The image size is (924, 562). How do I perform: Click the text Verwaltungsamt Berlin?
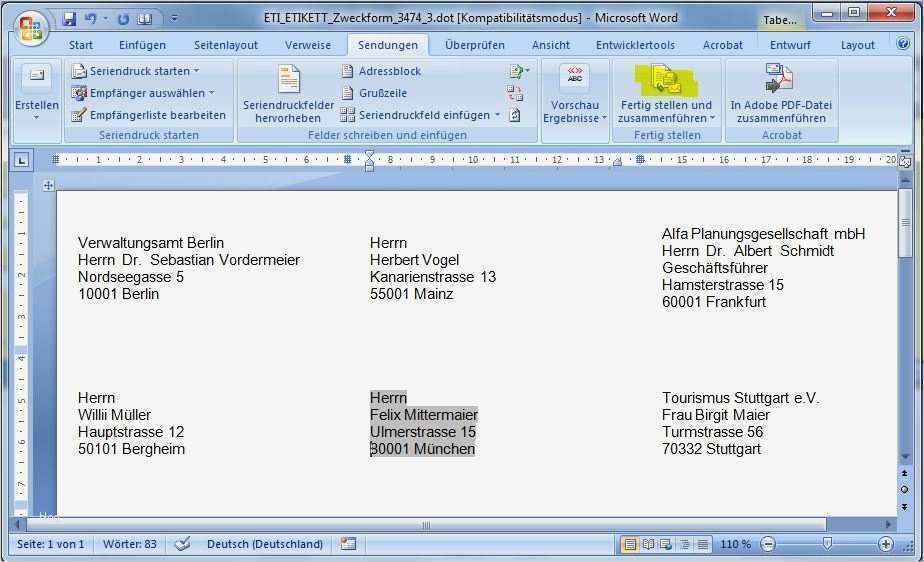151,243
